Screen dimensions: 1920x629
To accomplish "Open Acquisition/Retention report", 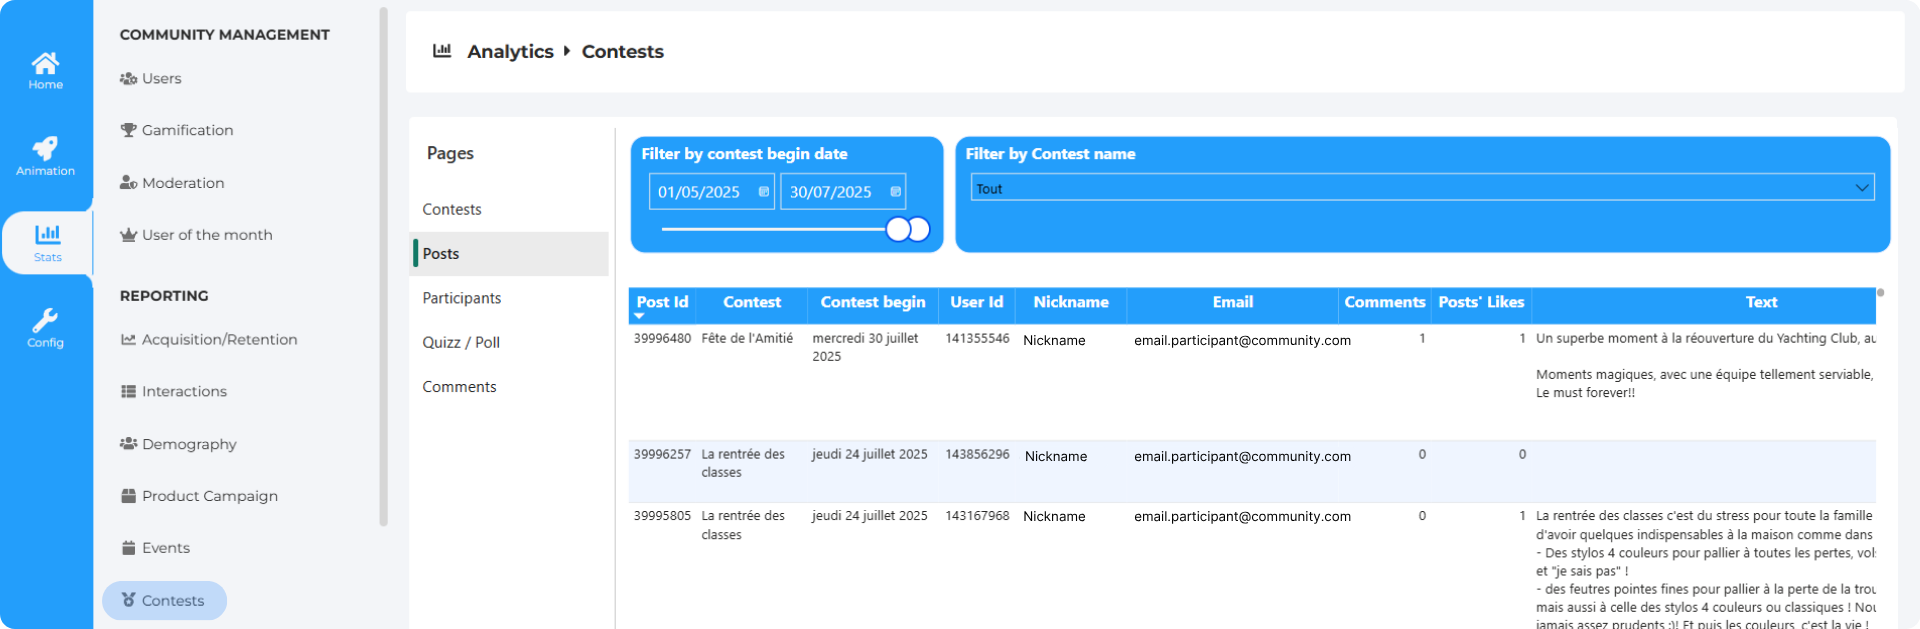I will click(x=219, y=340).
